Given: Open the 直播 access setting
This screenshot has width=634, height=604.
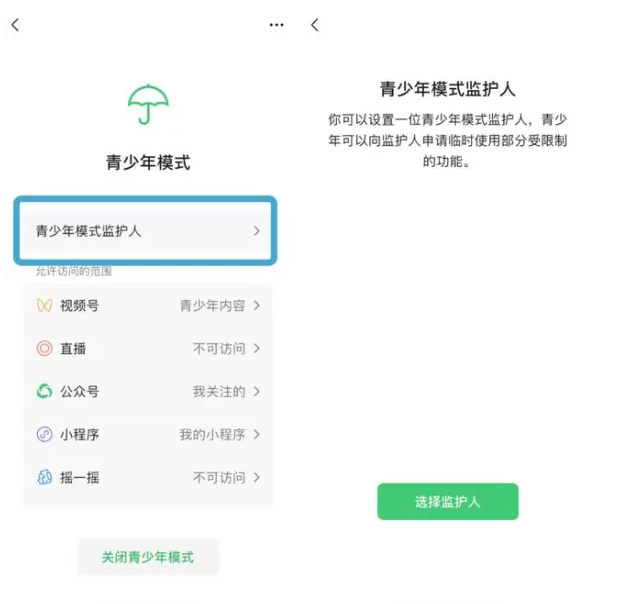Looking at the screenshot, I should [x=148, y=348].
